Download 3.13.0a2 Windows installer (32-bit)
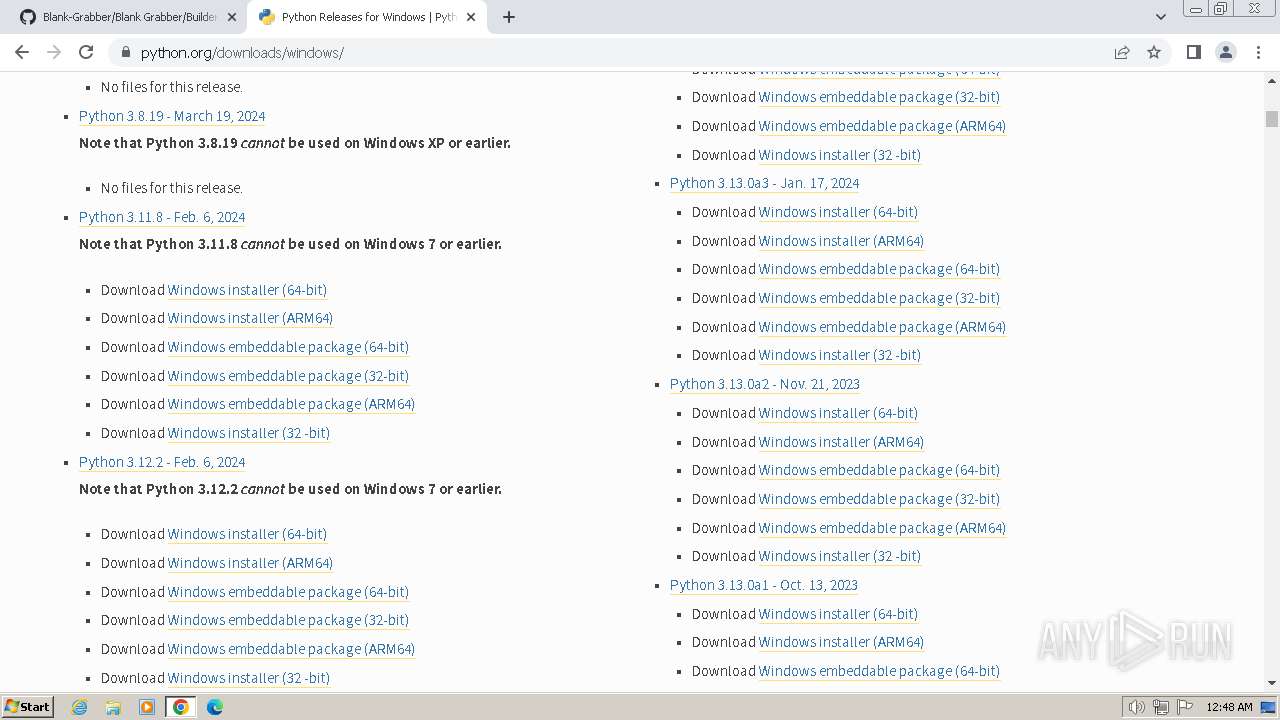The width and height of the screenshot is (1280, 720). [x=840, y=556]
